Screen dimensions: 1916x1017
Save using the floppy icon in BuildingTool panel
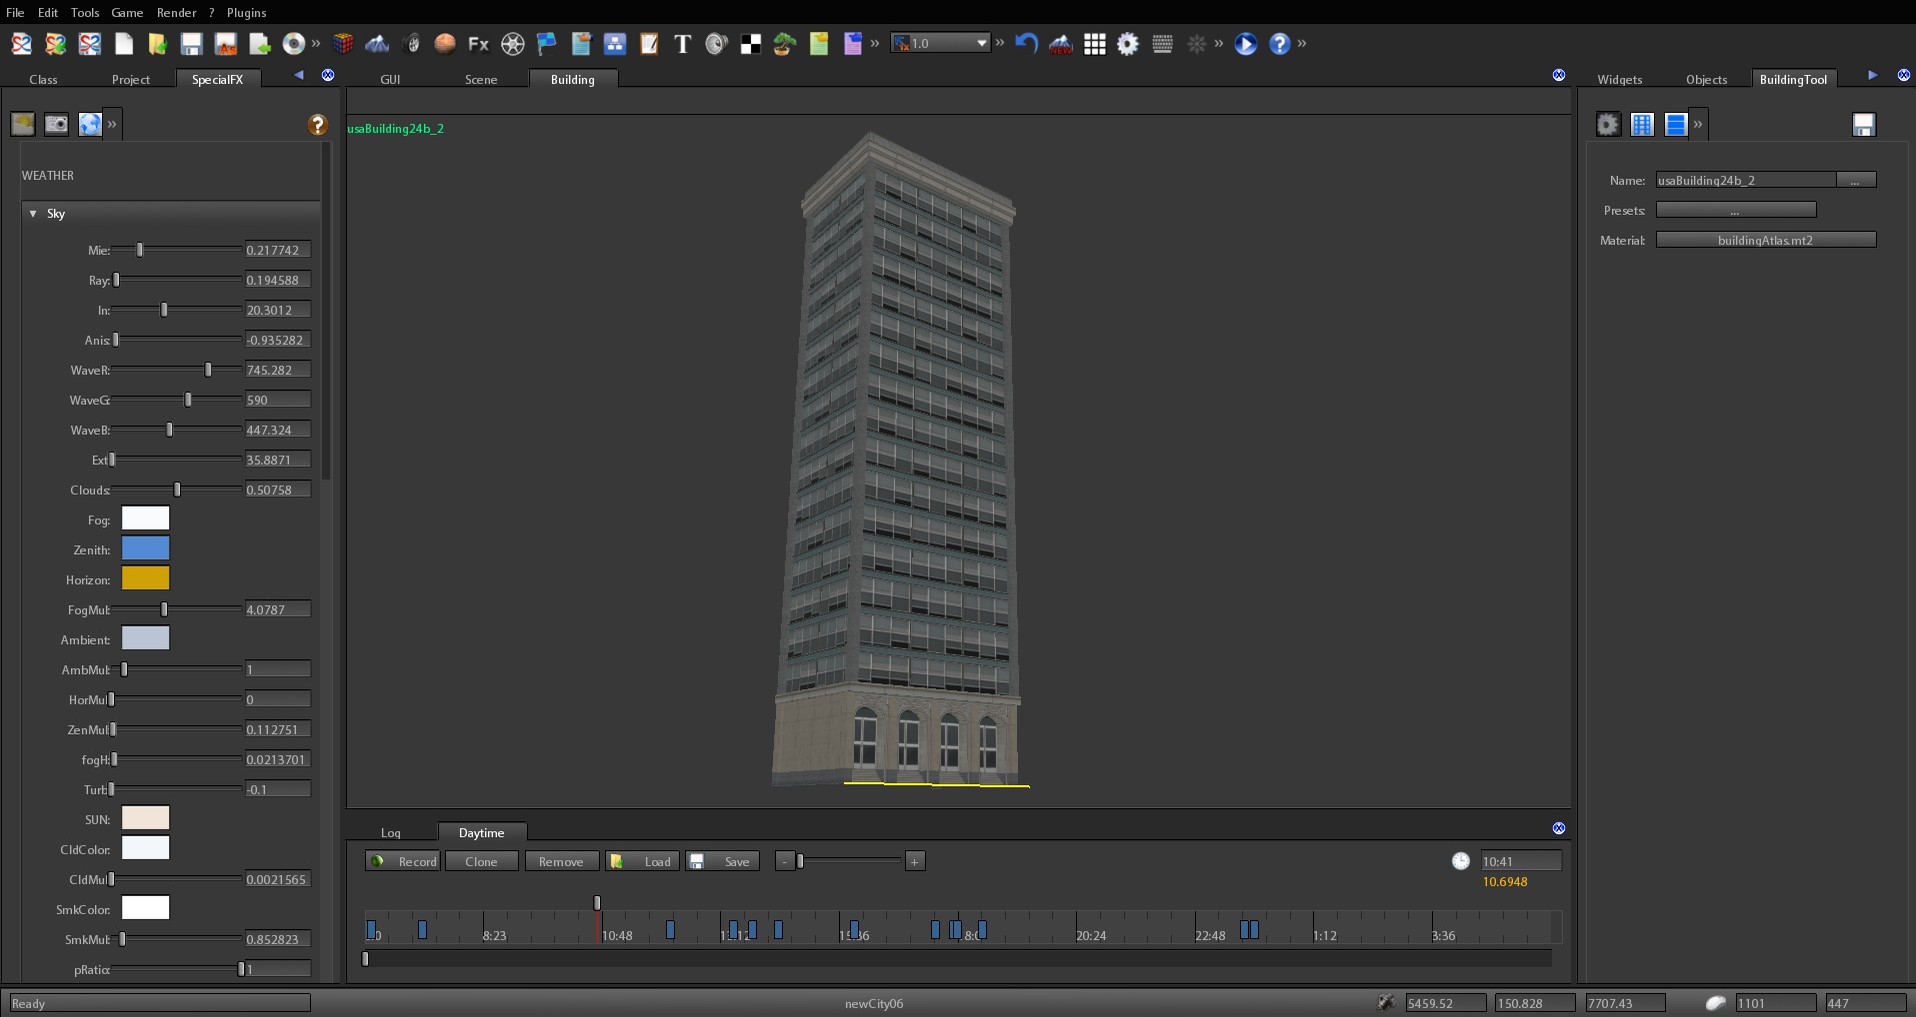tap(1863, 124)
